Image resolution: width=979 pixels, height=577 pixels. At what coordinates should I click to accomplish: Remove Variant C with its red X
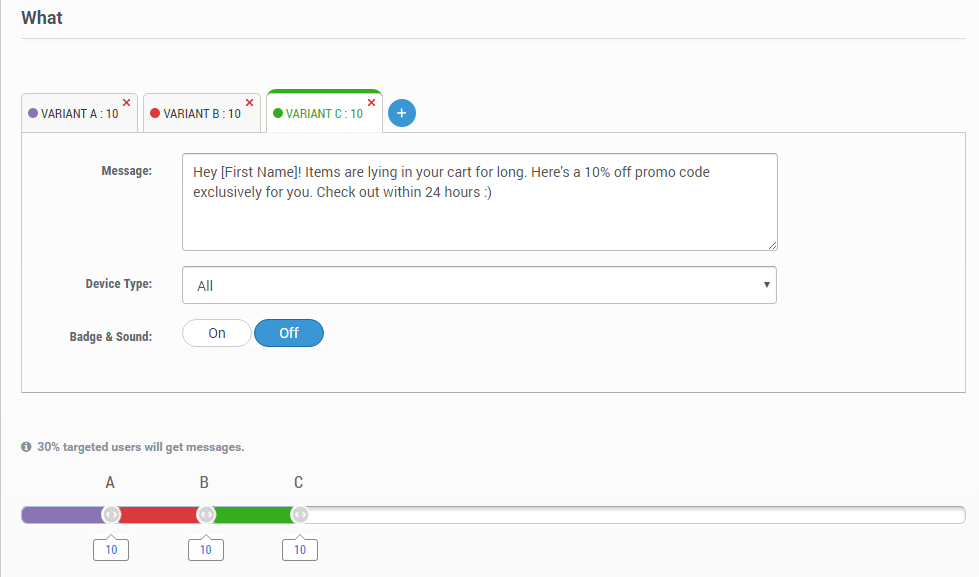click(x=372, y=103)
